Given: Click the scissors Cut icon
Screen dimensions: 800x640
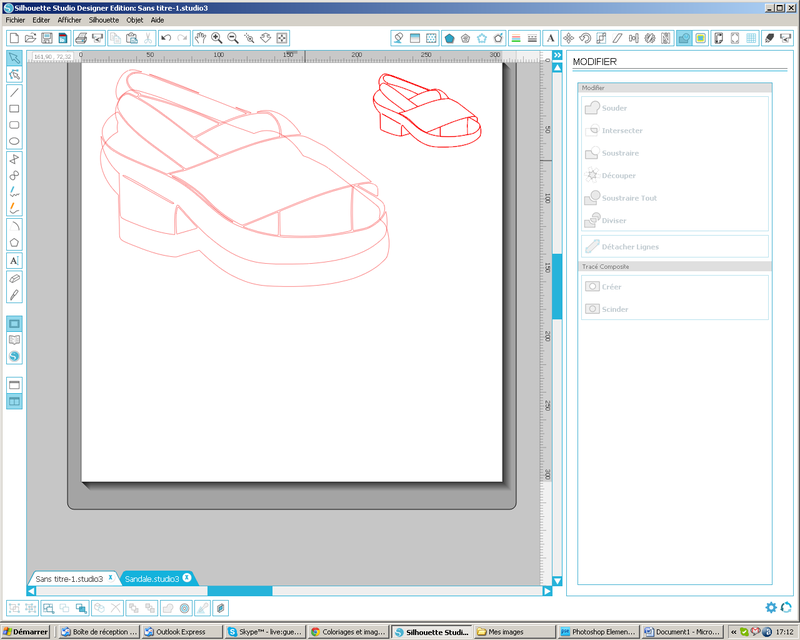Looking at the screenshot, I should coord(148,38).
